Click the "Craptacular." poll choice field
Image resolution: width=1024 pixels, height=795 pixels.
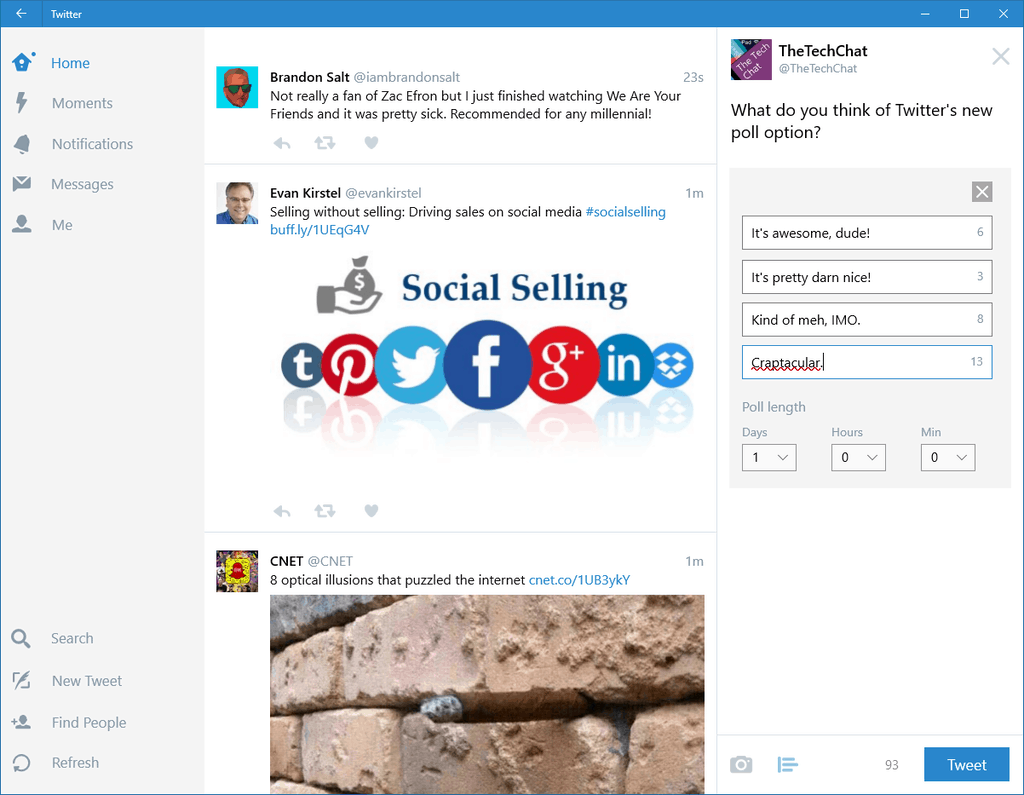(867, 362)
